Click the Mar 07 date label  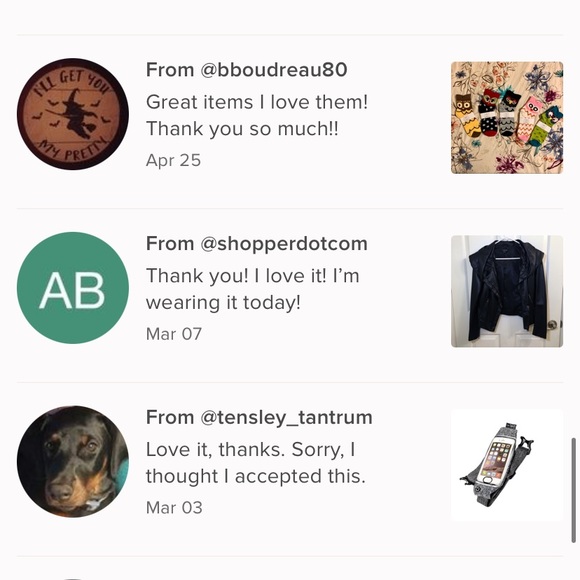(x=174, y=334)
